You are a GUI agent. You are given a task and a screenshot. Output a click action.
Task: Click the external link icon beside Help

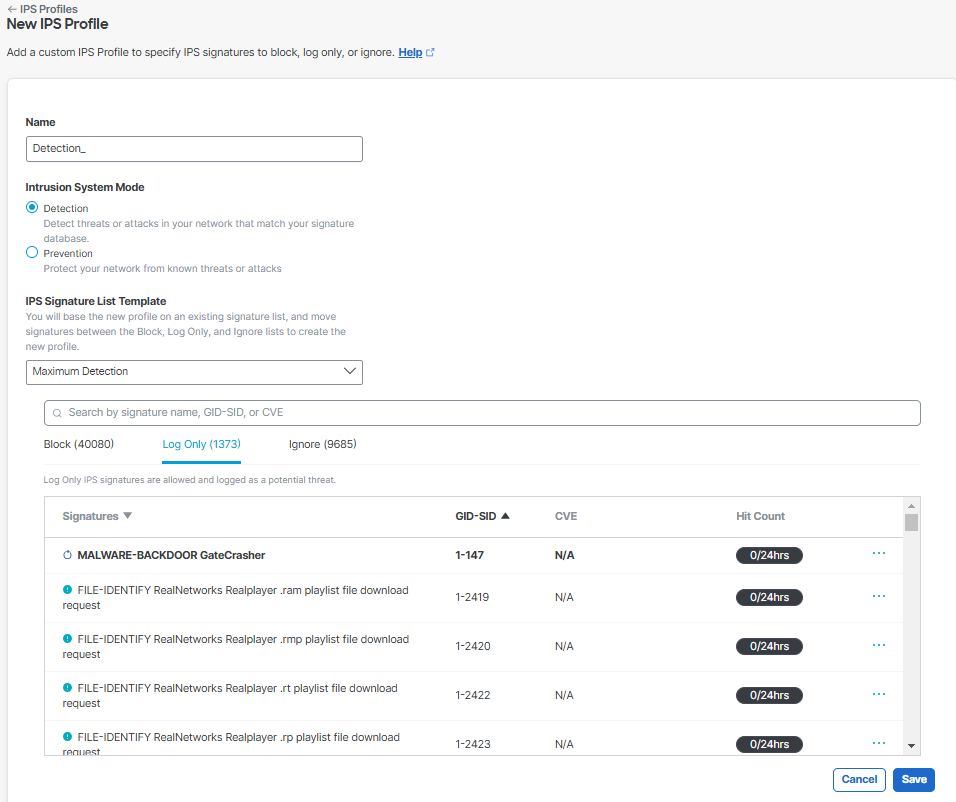click(x=430, y=52)
